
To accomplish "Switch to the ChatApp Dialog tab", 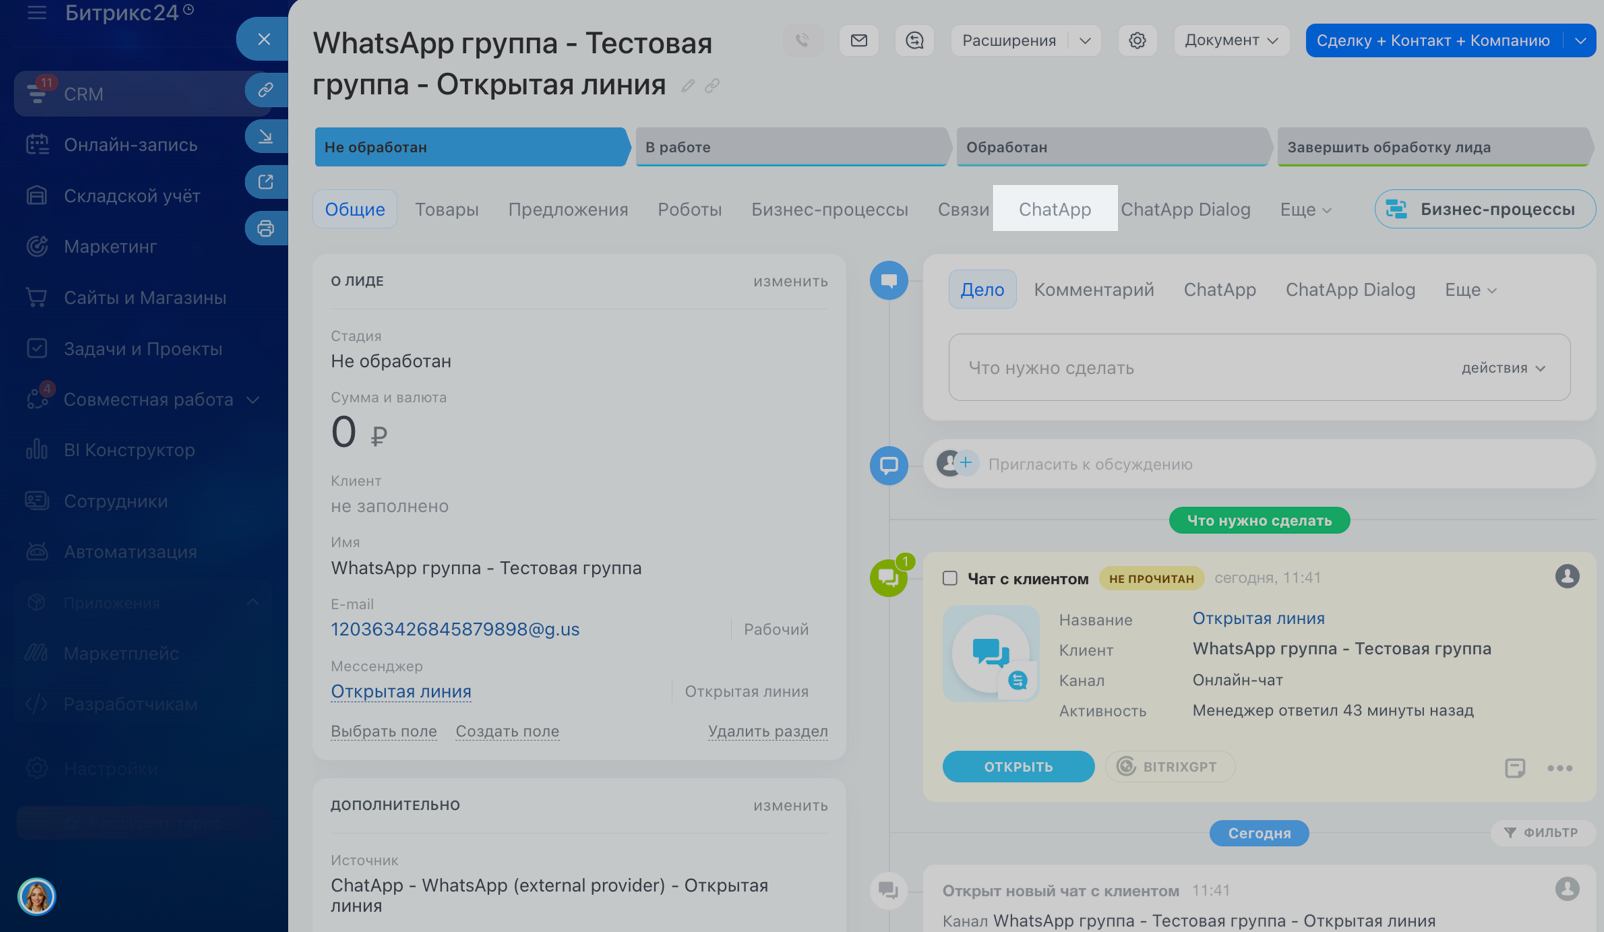I will pyautogui.click(x=1185, y=209).
